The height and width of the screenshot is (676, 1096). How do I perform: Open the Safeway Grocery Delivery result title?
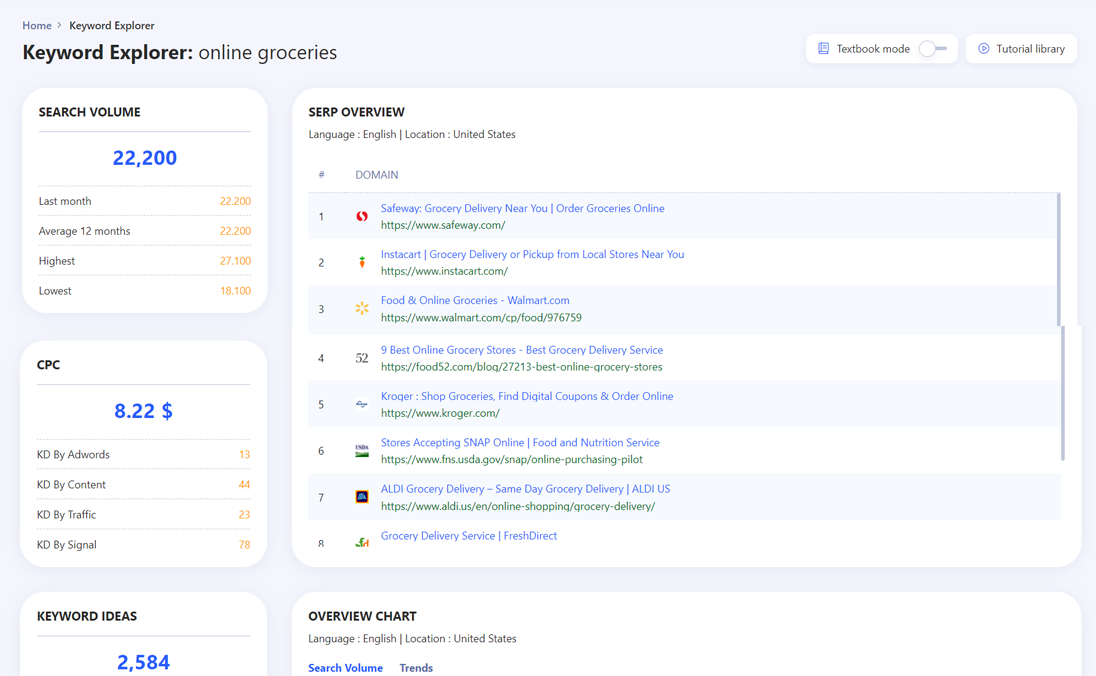click(522, 208)
